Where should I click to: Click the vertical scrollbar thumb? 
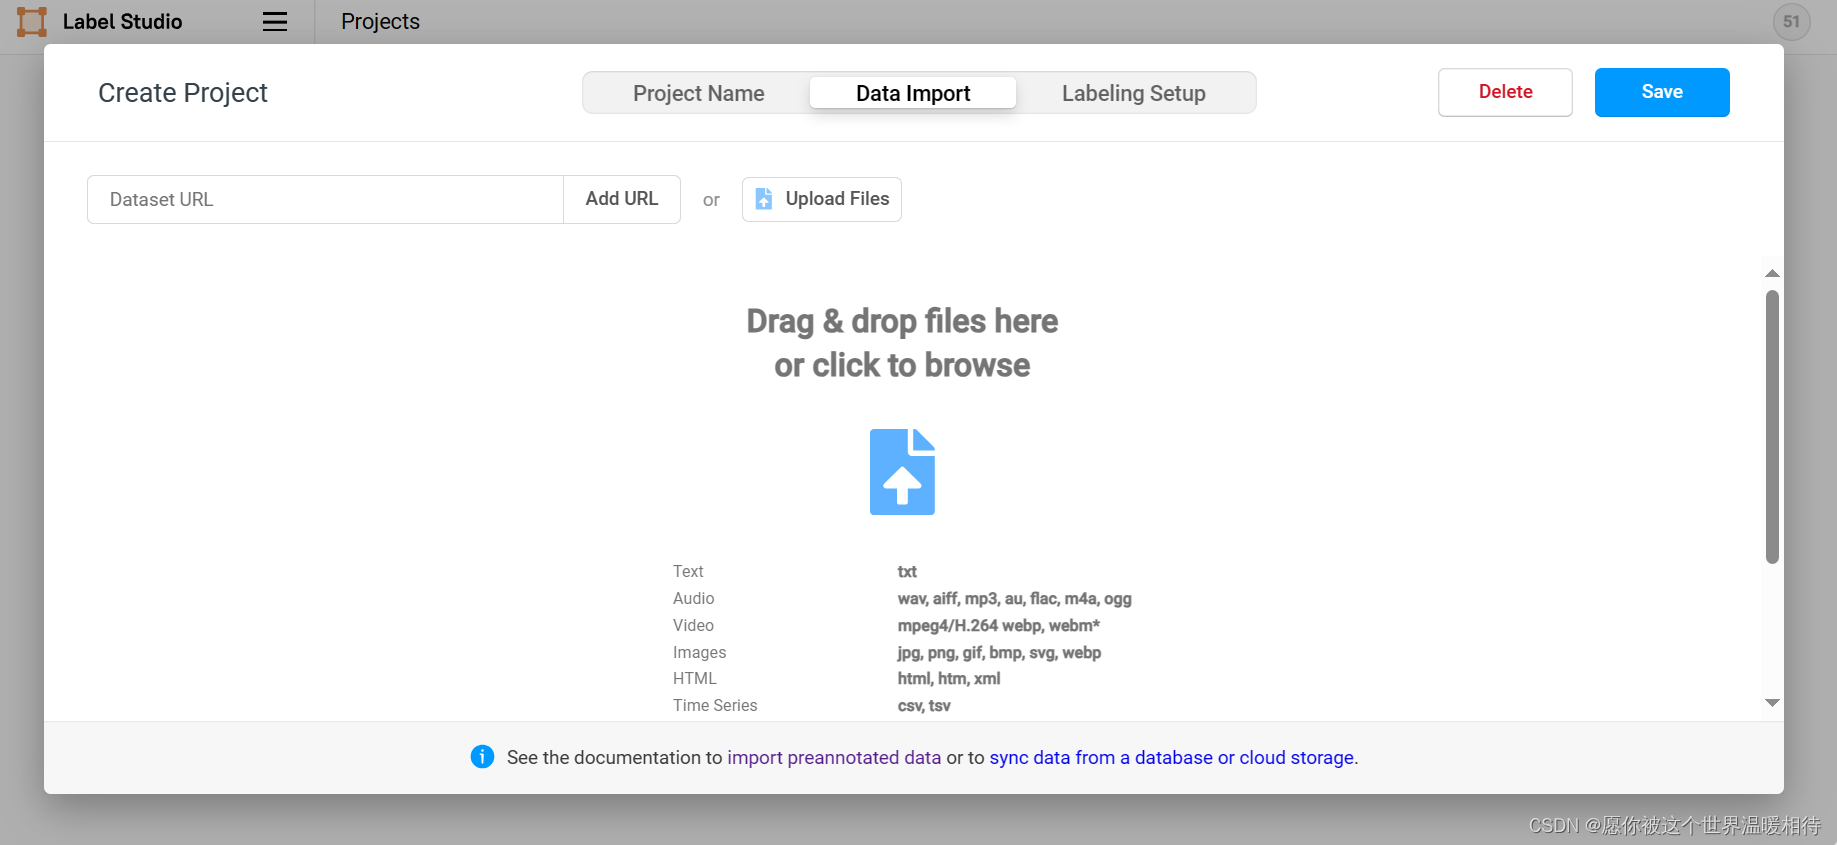[1772, 427]
